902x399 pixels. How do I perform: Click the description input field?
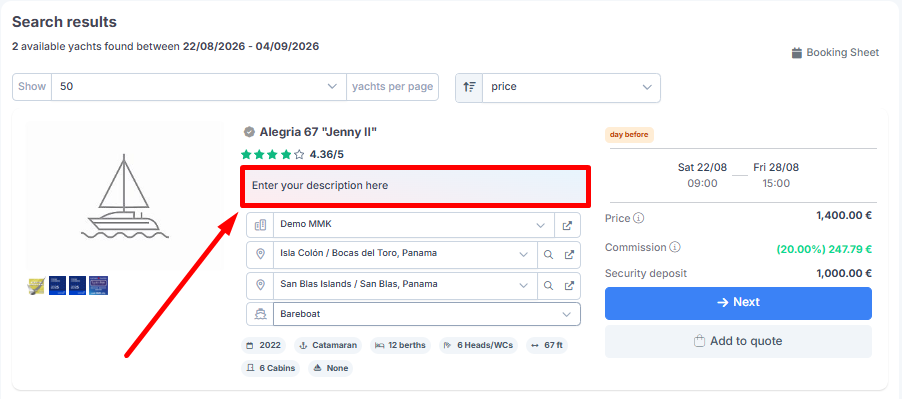[415, 186]
